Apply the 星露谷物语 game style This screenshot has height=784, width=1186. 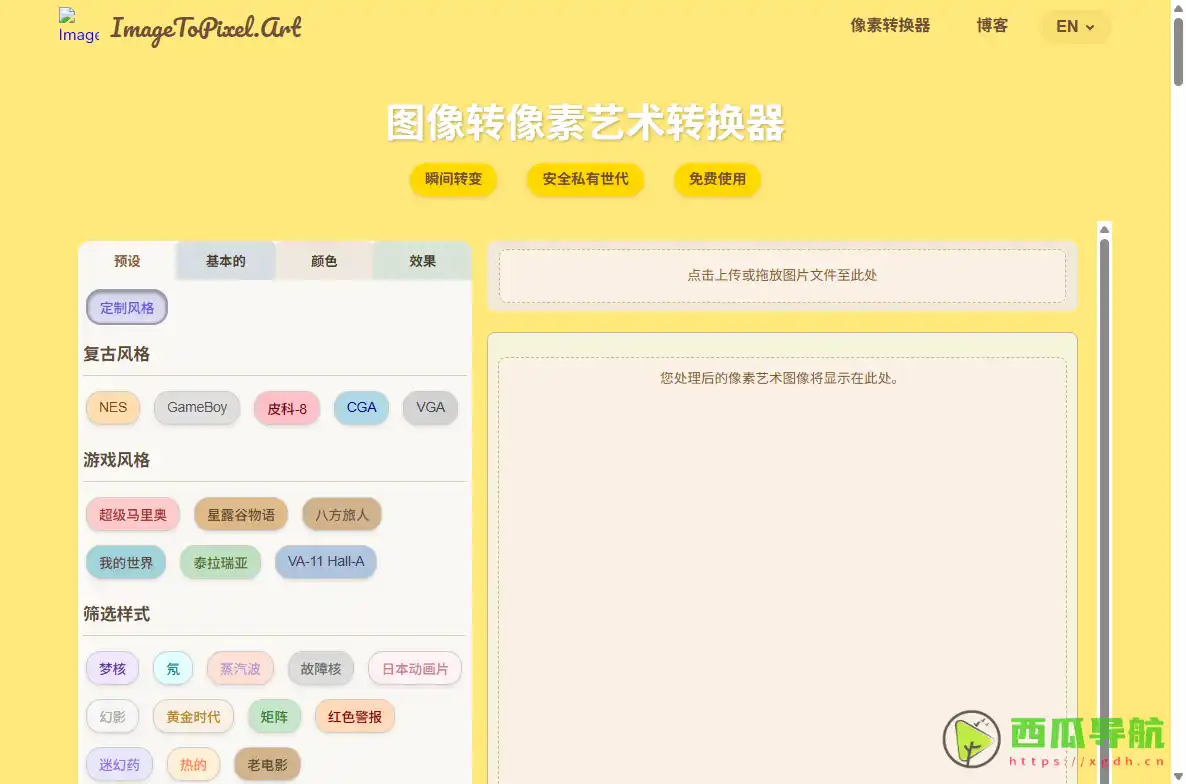241,515
